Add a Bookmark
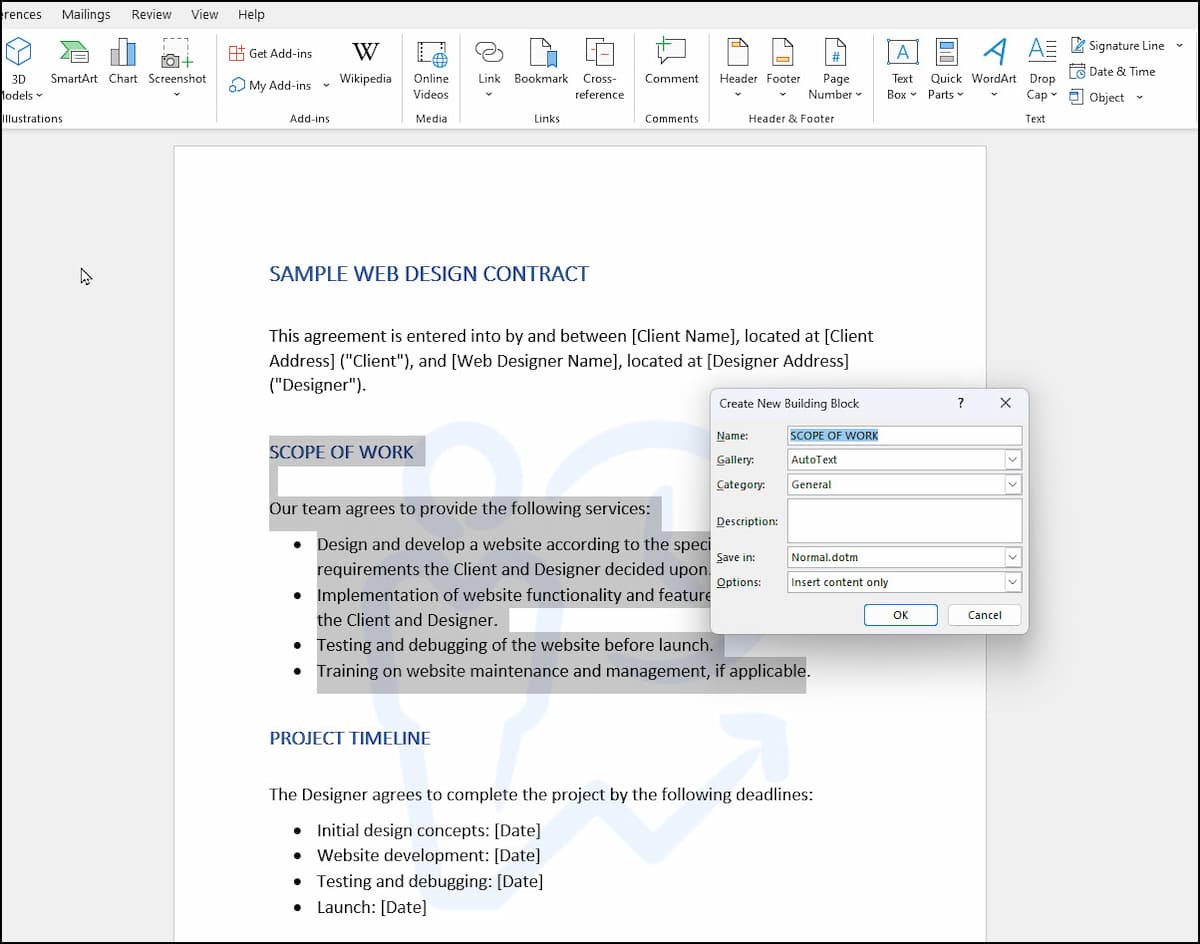This screenshot has height=944, width=1200. pos(541,63)
